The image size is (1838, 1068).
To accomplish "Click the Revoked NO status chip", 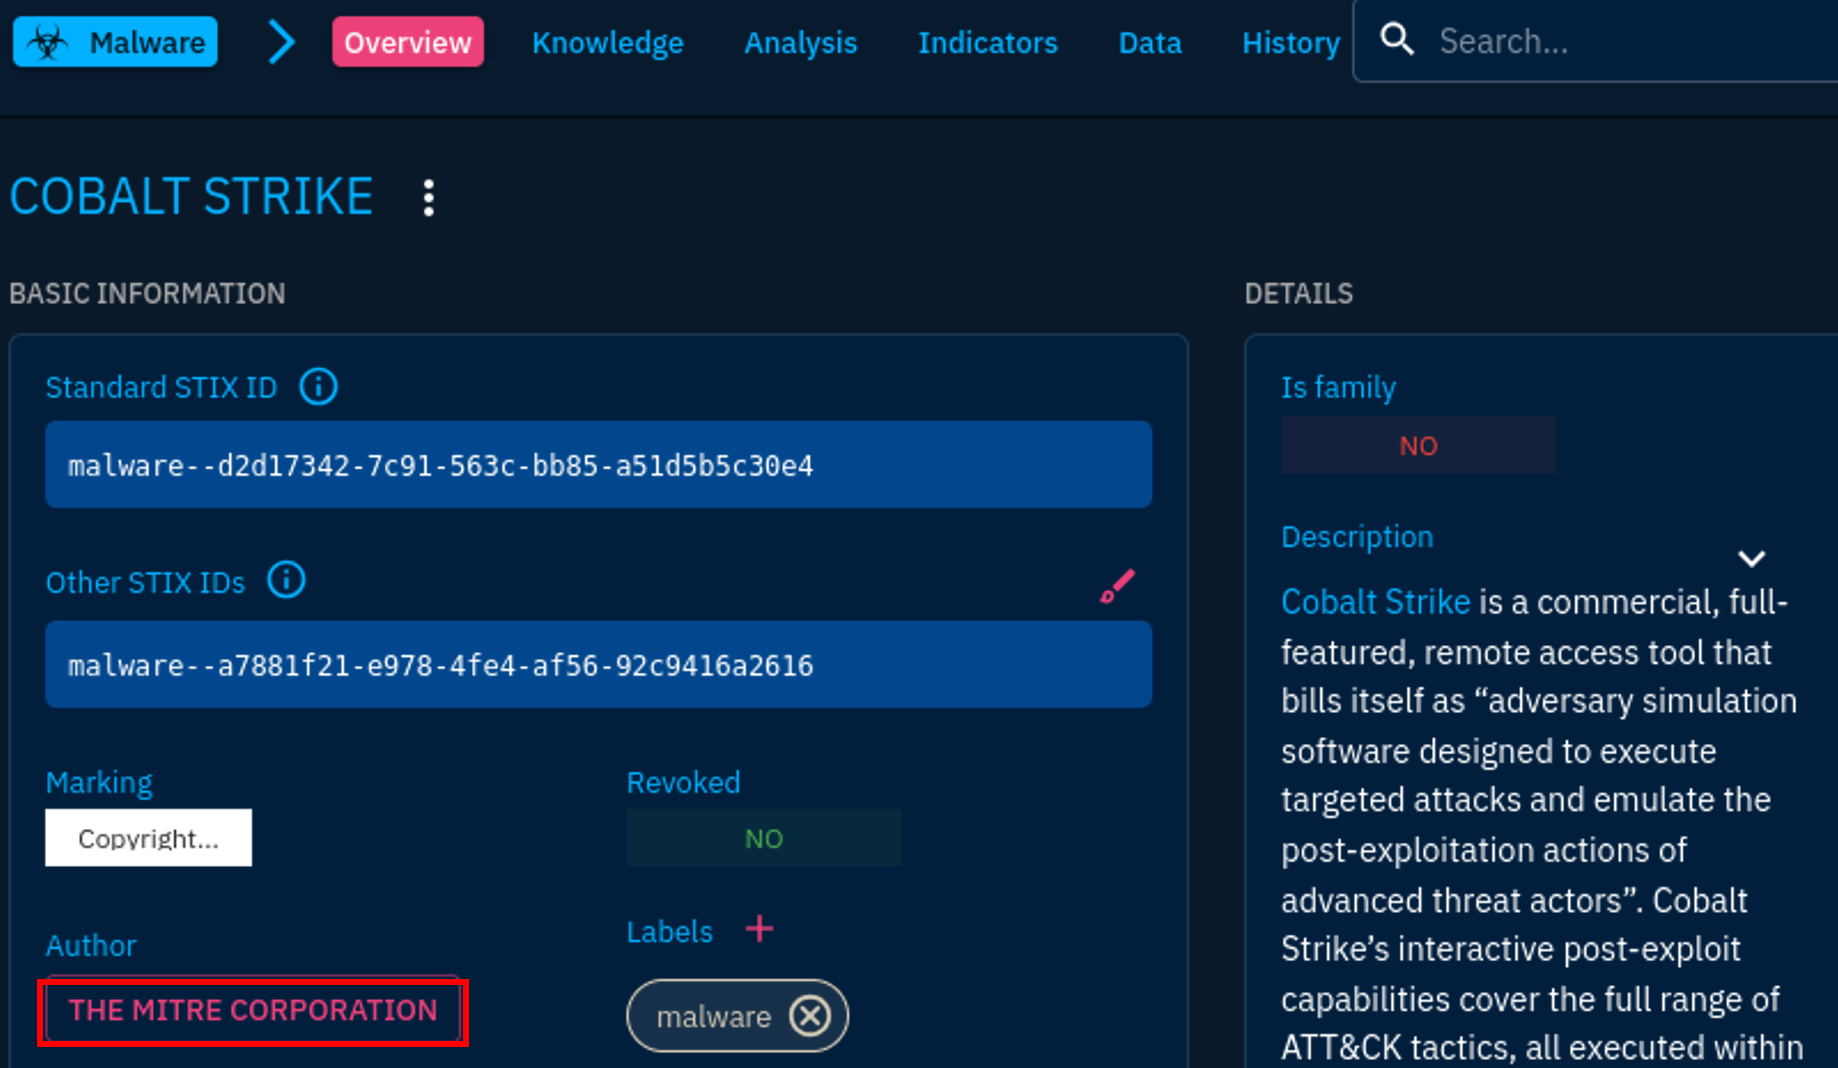I will (x=764, y=838).
